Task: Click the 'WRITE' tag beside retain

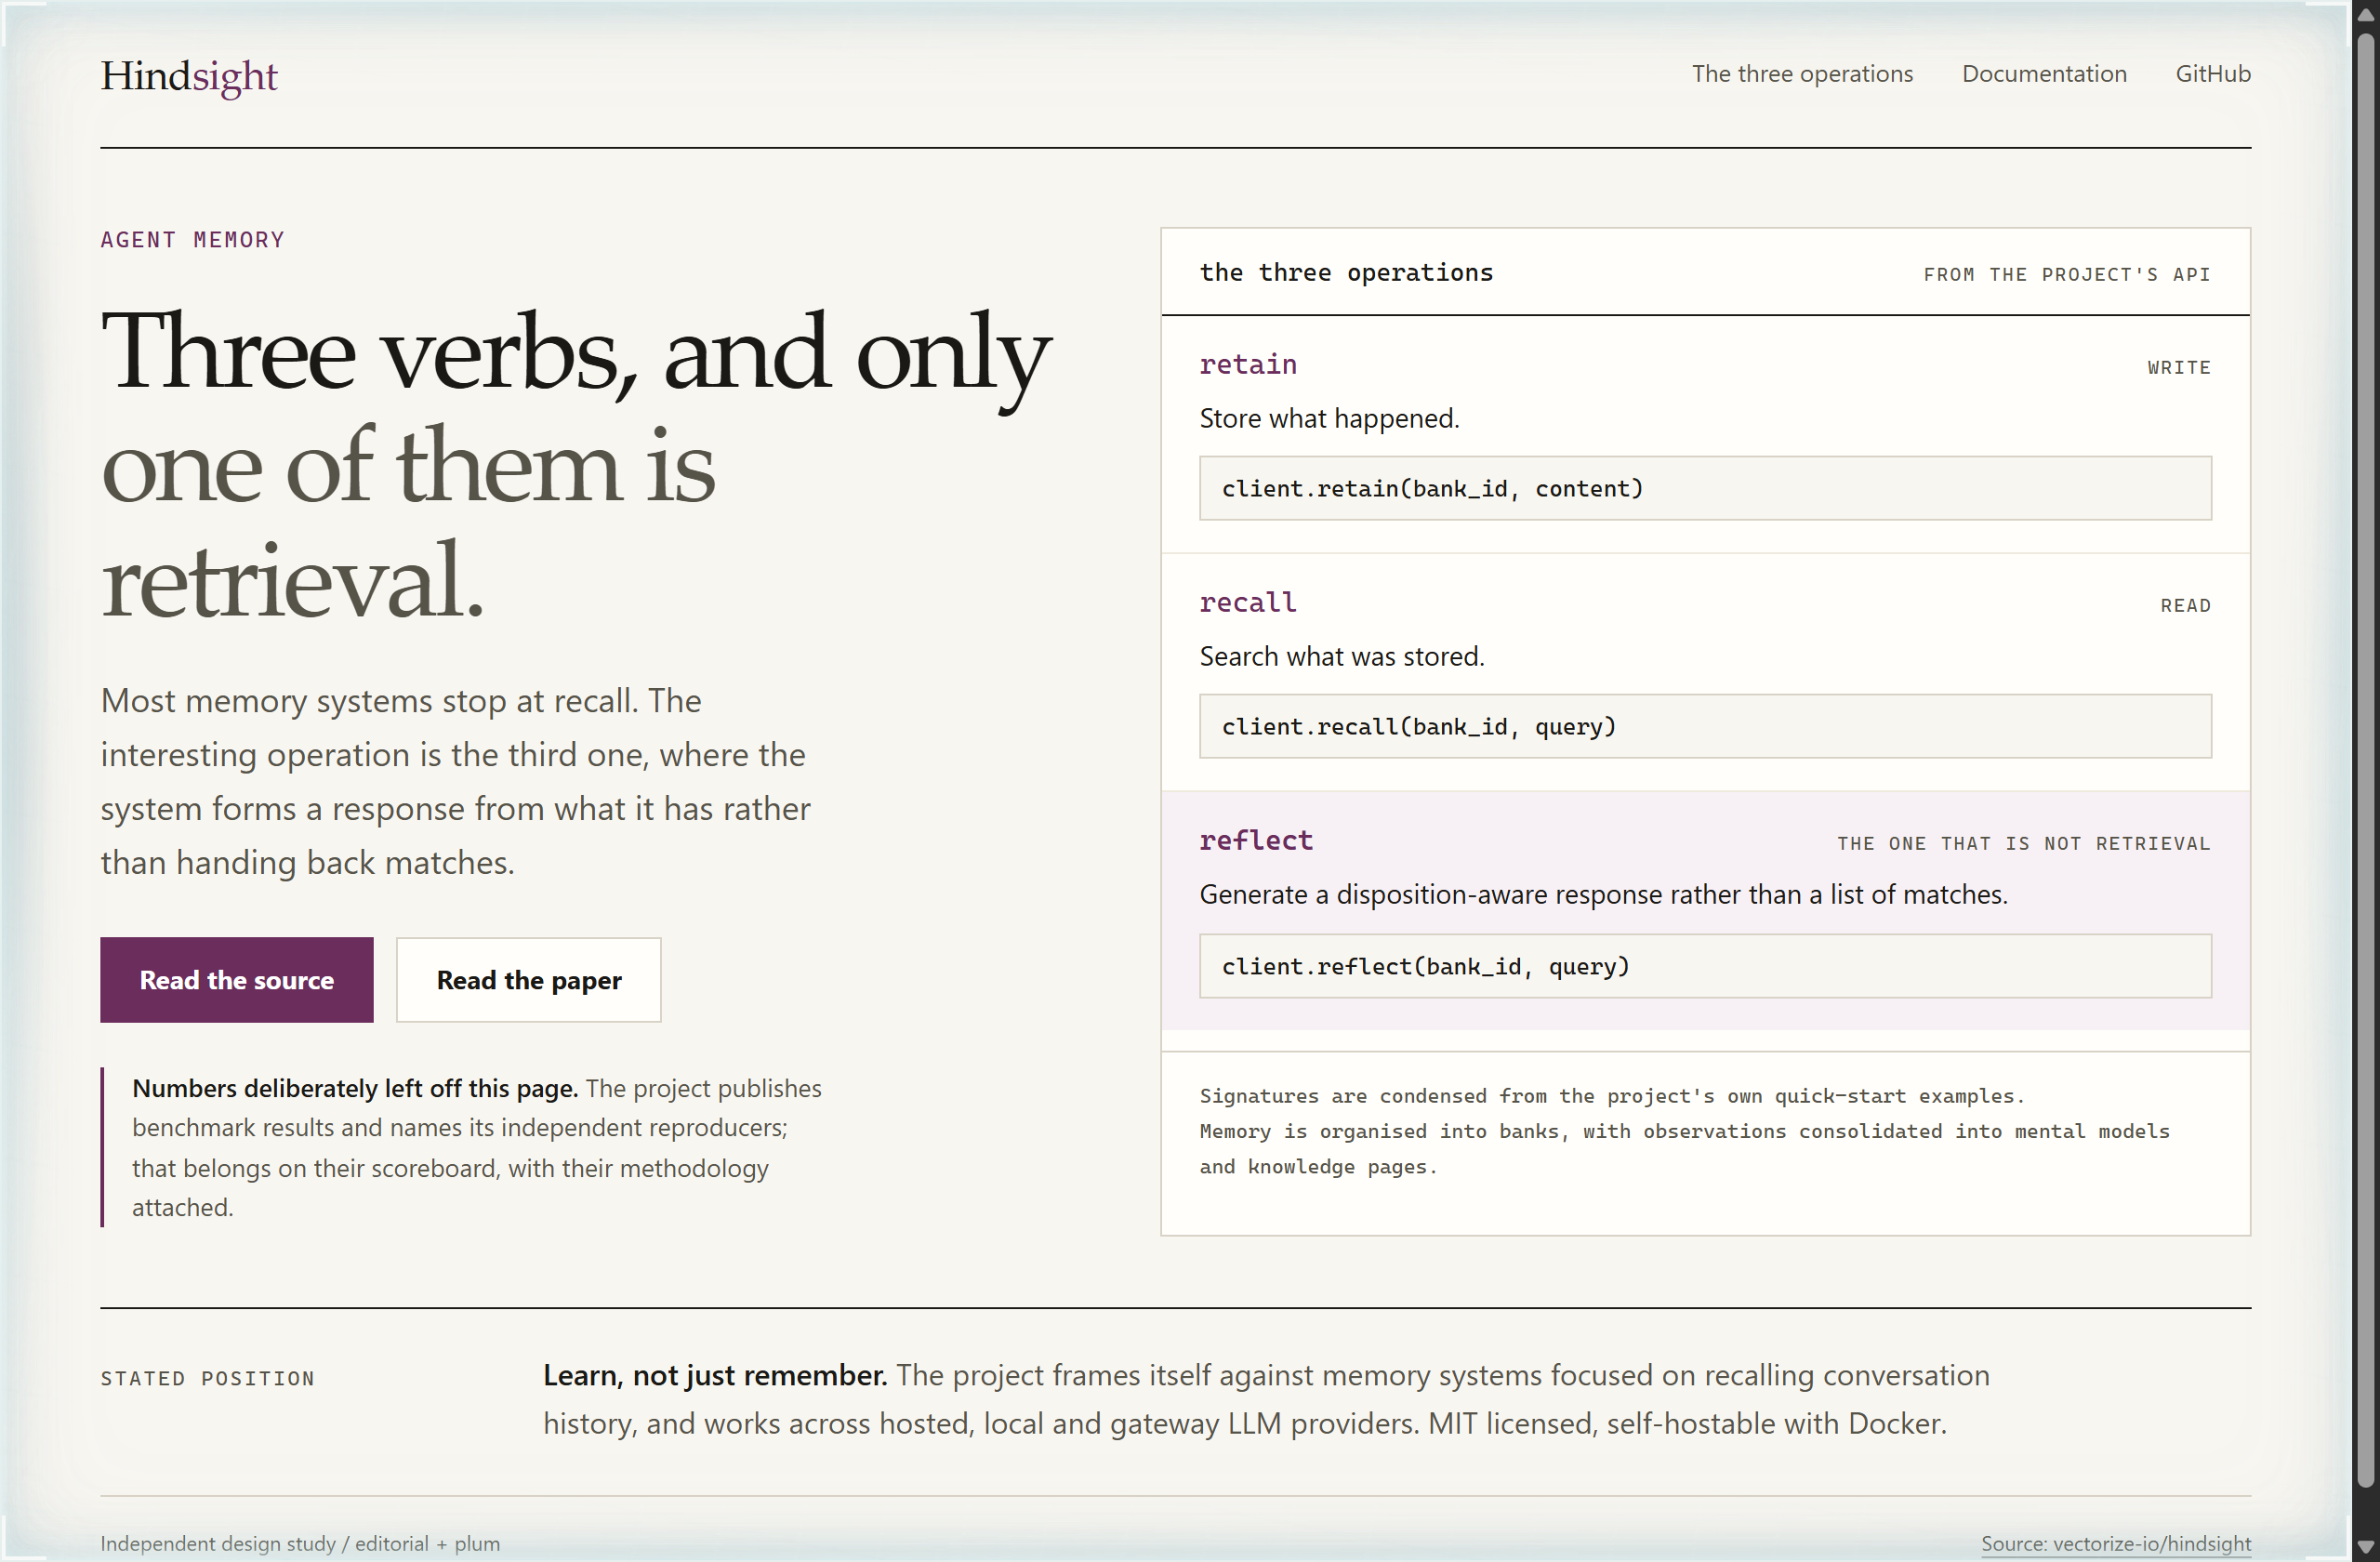Action: (x=2179, y=368)
